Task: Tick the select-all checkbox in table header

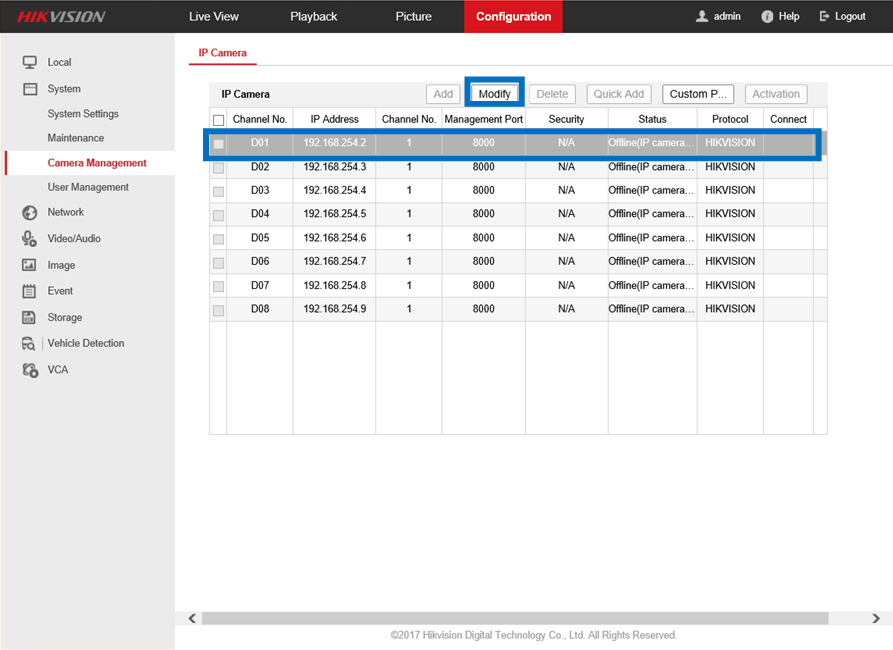Action: click(218, 120)
